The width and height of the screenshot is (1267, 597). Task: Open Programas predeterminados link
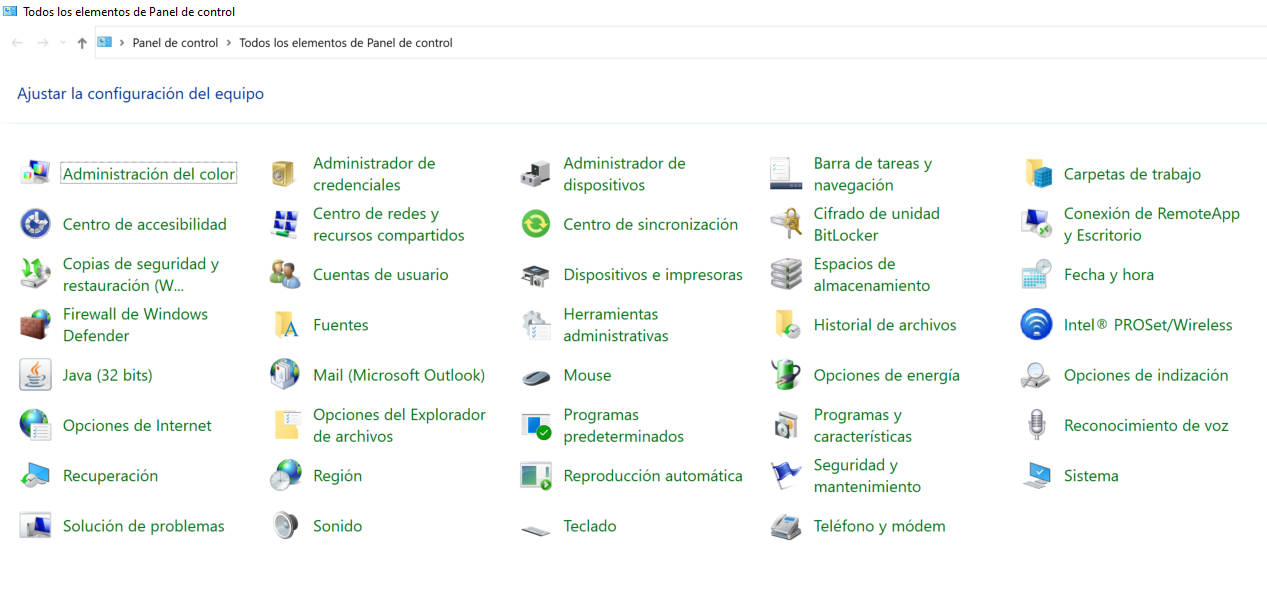[x=623, y=425]
